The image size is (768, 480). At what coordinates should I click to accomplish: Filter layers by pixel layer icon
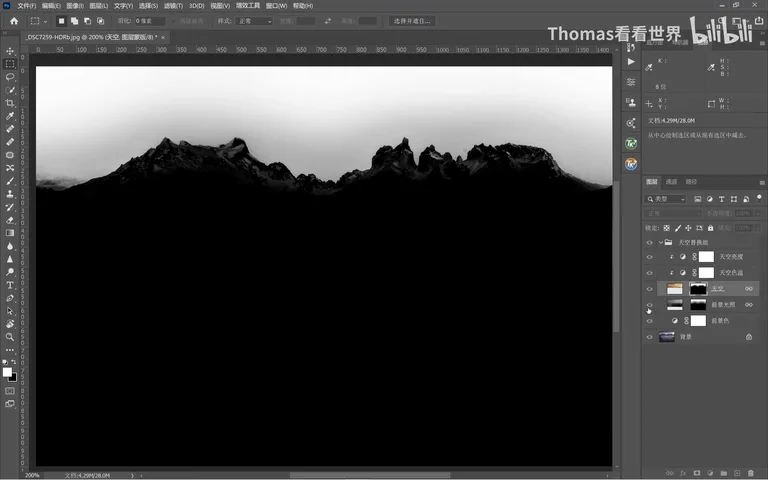click(x=697, y=199)
